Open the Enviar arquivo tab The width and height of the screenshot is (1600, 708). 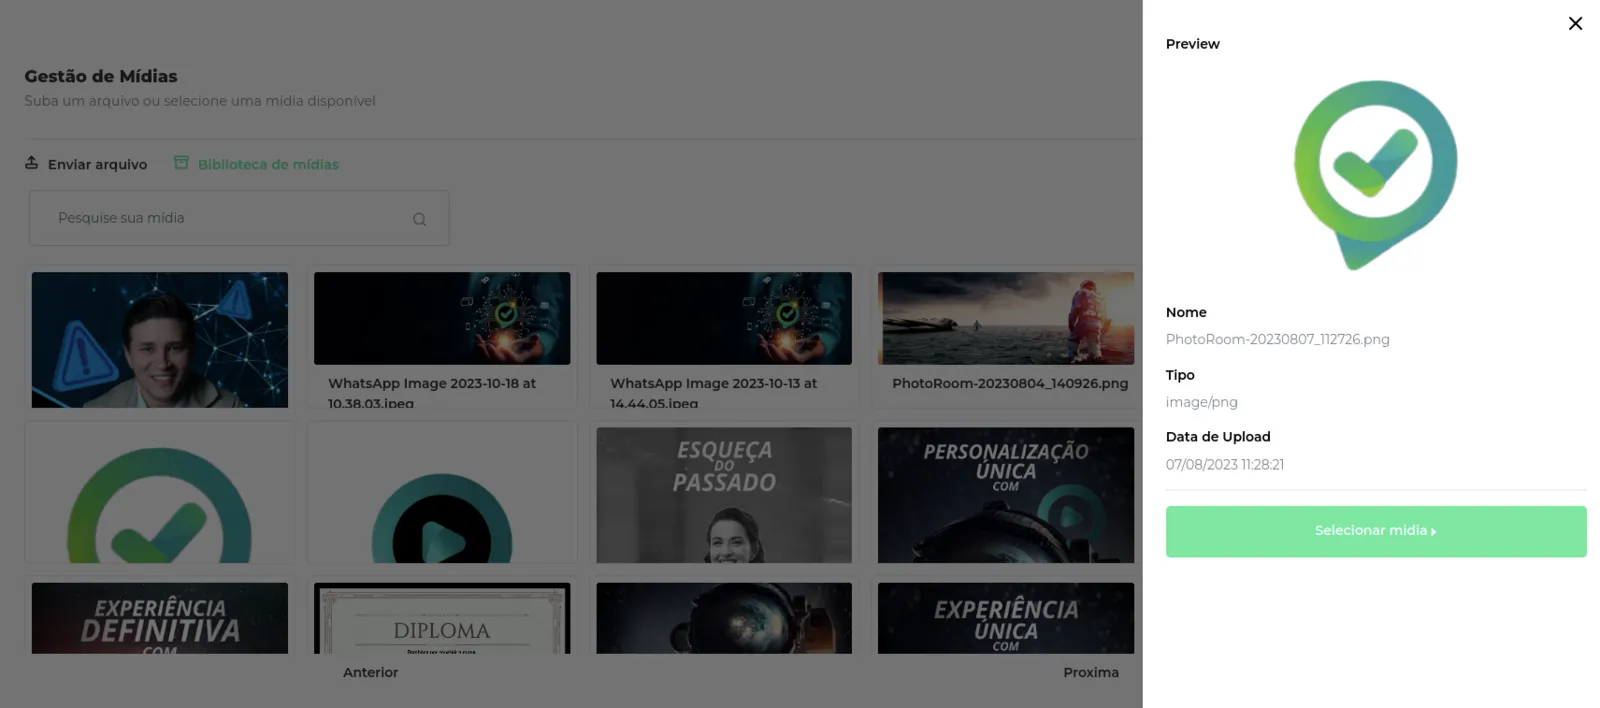pyautogui.click(x=86, y=164)
